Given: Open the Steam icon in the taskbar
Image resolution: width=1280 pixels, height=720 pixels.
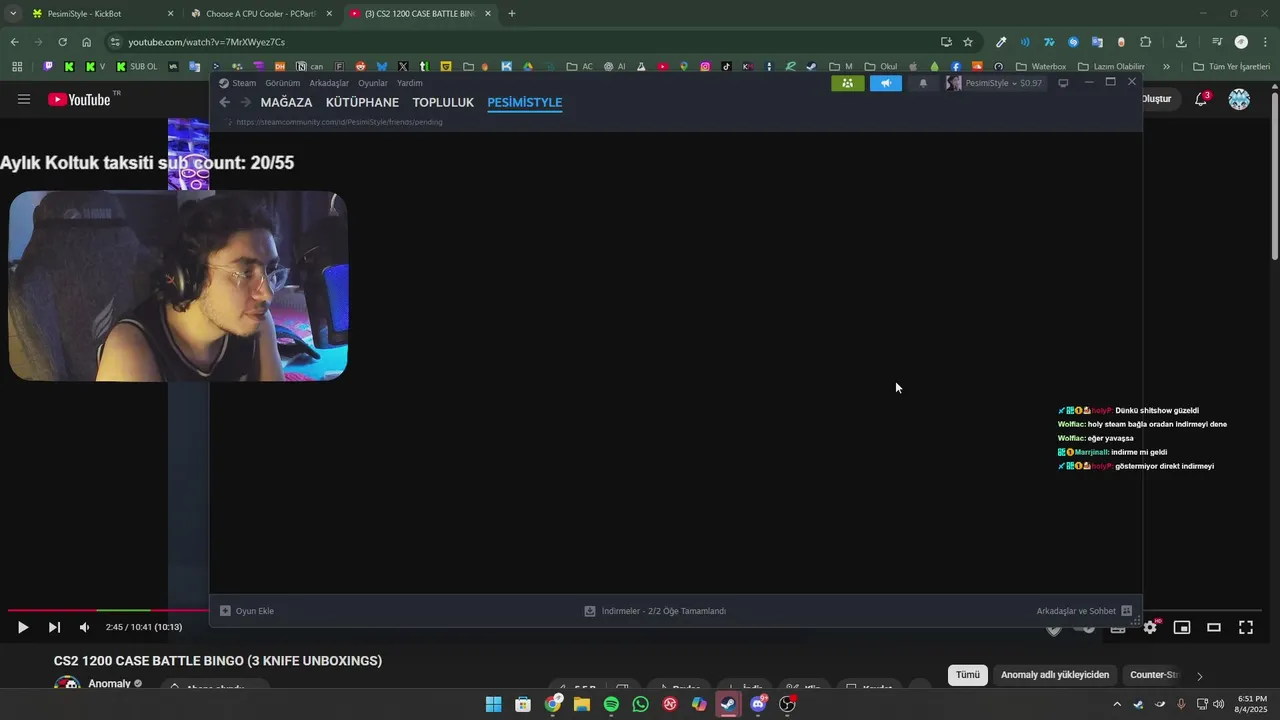Looking at the screenshot, I should coord(728,704).
